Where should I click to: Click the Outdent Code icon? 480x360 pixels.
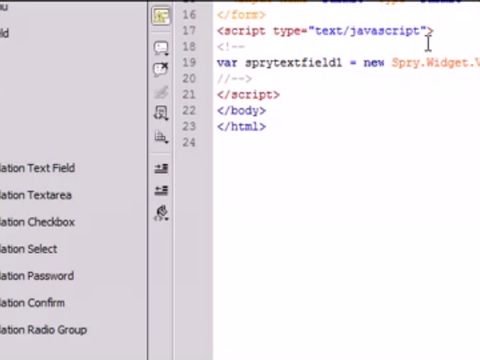point(161,190)
